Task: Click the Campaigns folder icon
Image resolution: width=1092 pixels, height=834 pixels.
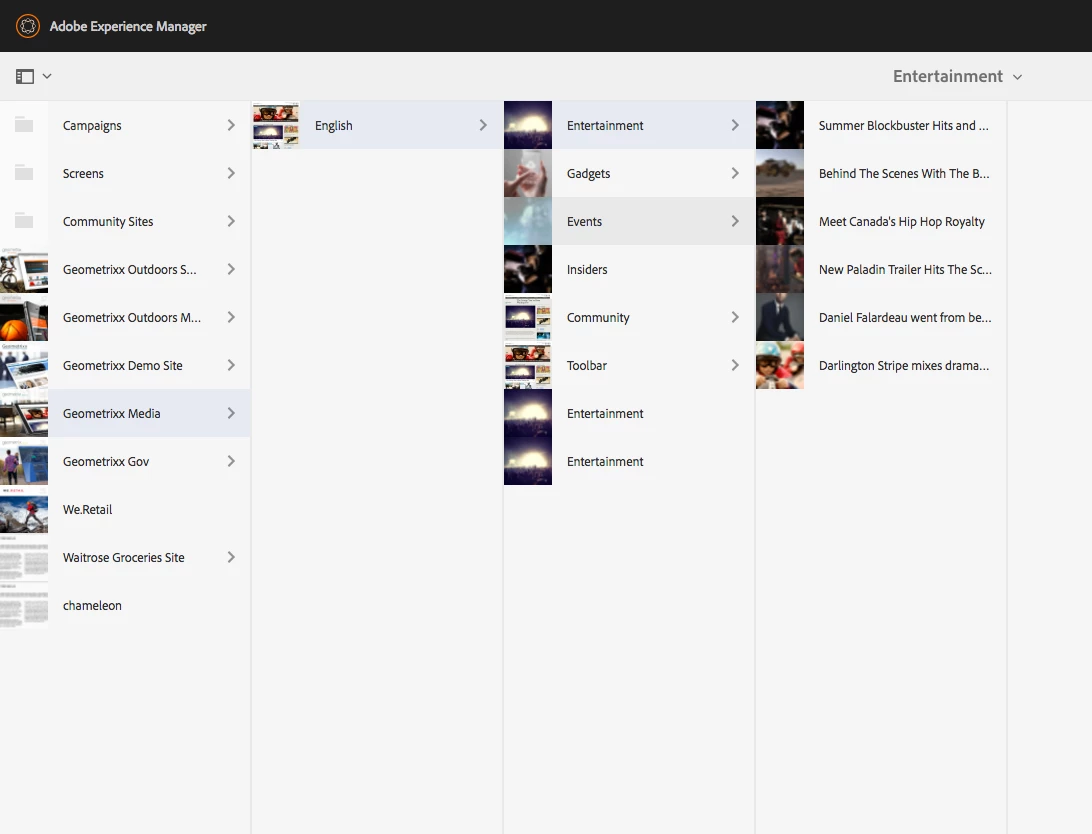Action: pos(24,125)
